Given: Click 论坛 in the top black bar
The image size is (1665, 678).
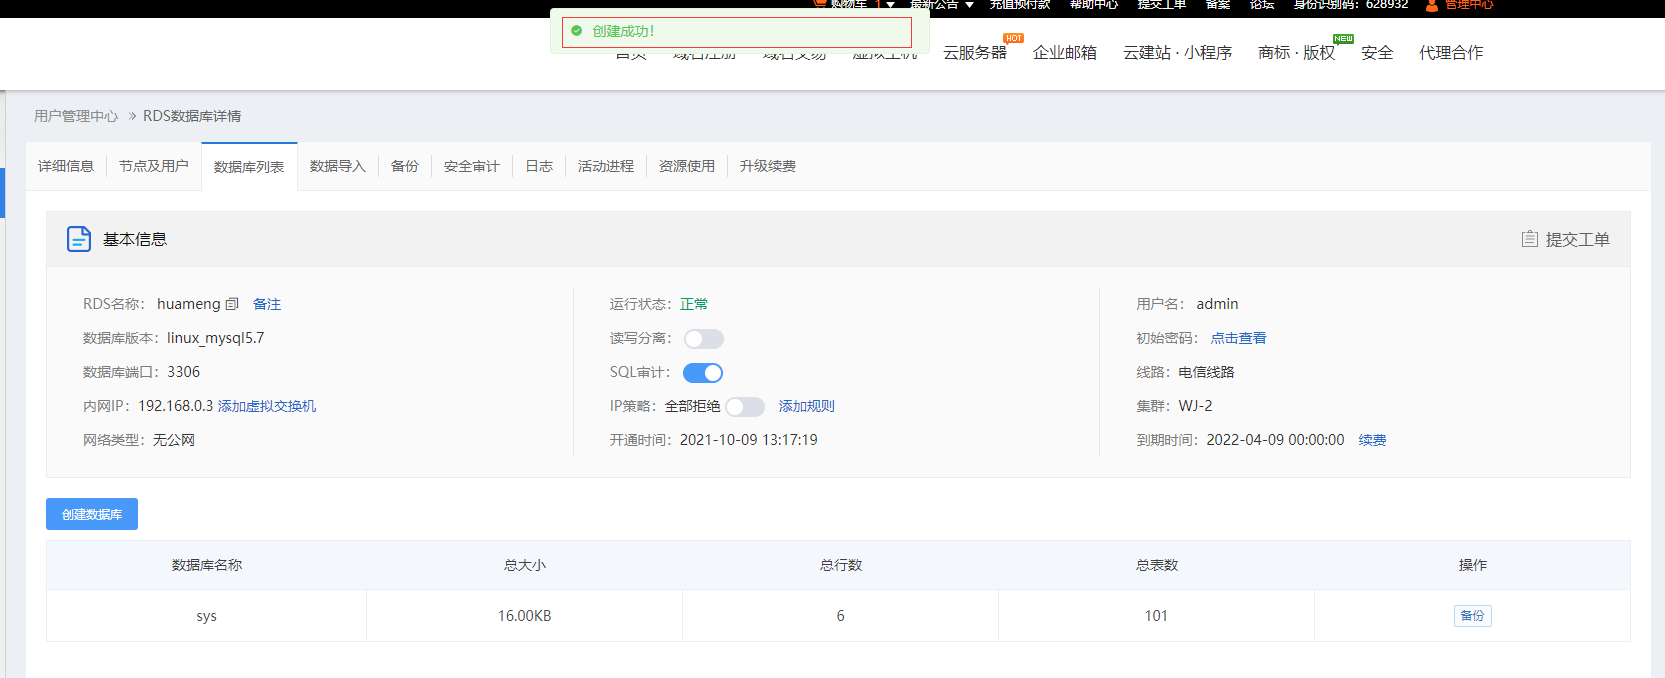Looking at the screenshot, I should coord(1262,5).
